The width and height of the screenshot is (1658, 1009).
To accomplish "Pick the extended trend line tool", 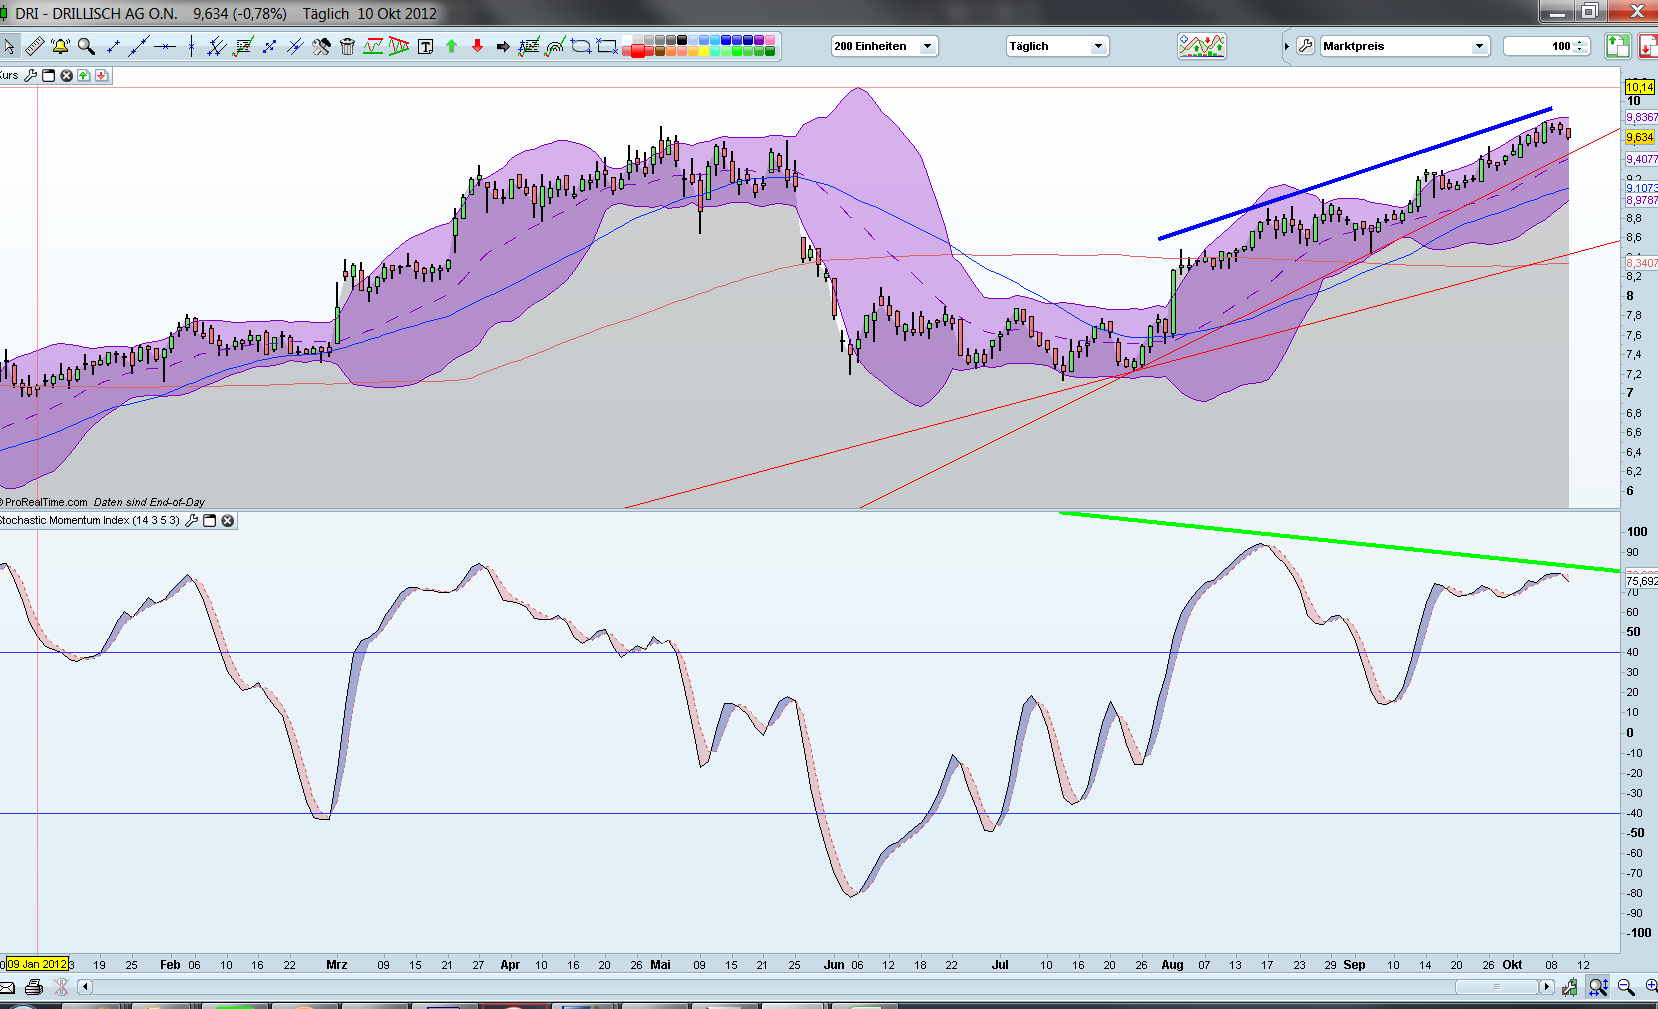I will pyautogui.click(x=139, y=46).
